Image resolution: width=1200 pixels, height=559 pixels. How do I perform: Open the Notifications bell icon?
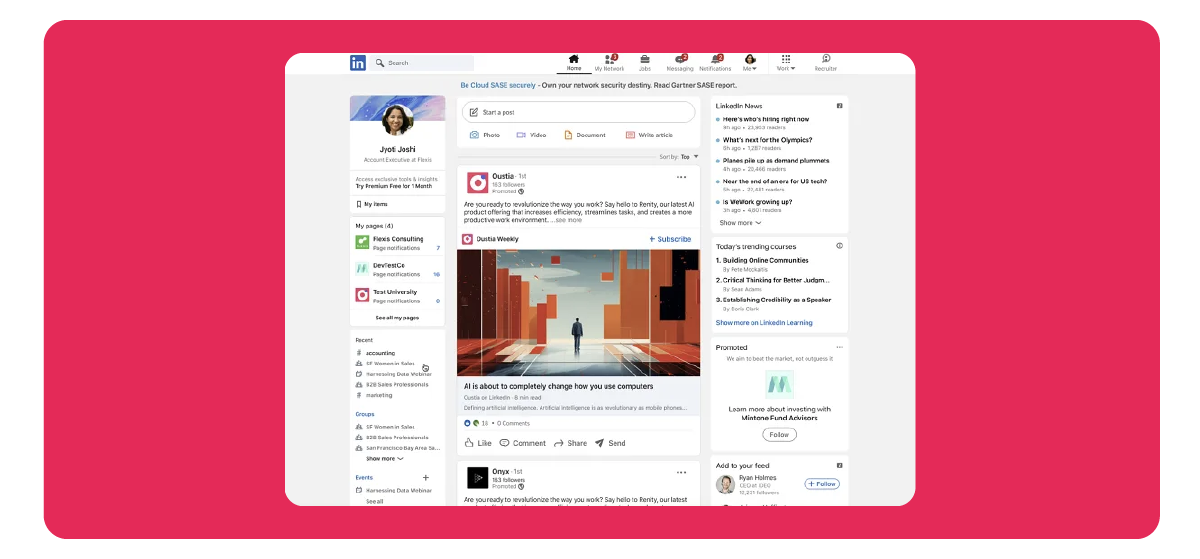(x=715, y=59)
